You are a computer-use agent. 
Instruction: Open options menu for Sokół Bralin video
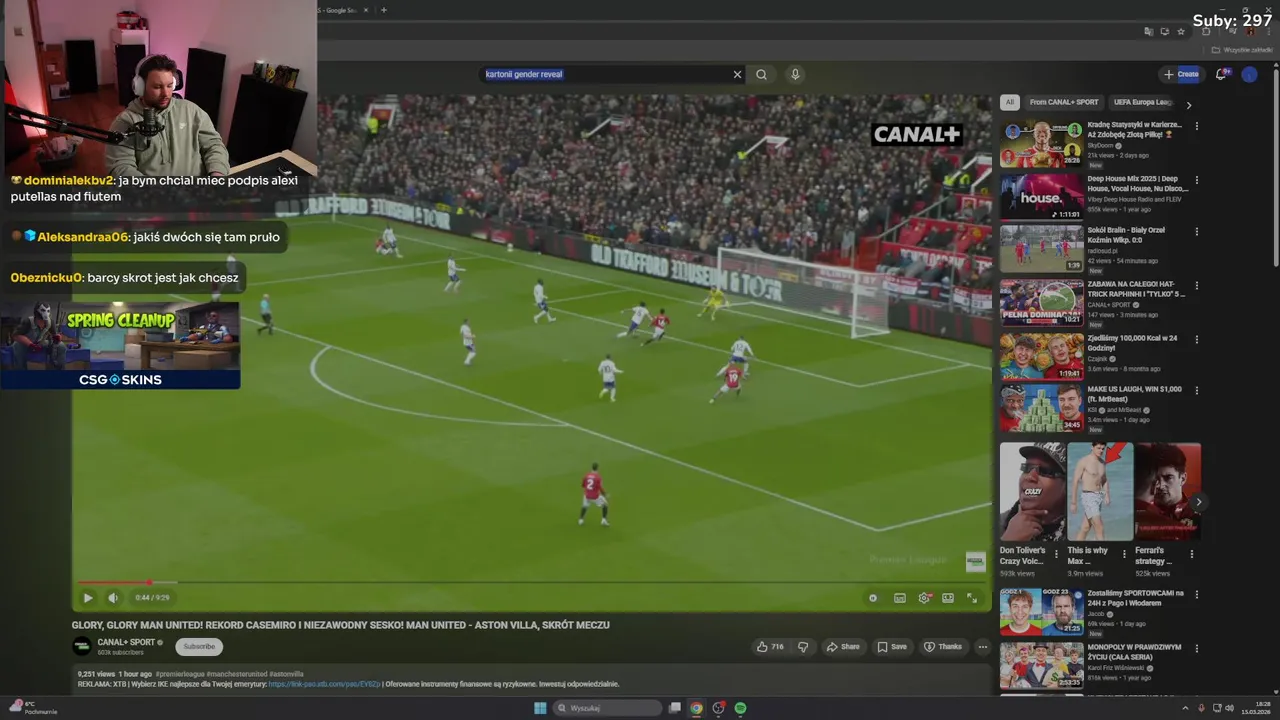(1197, 231)
